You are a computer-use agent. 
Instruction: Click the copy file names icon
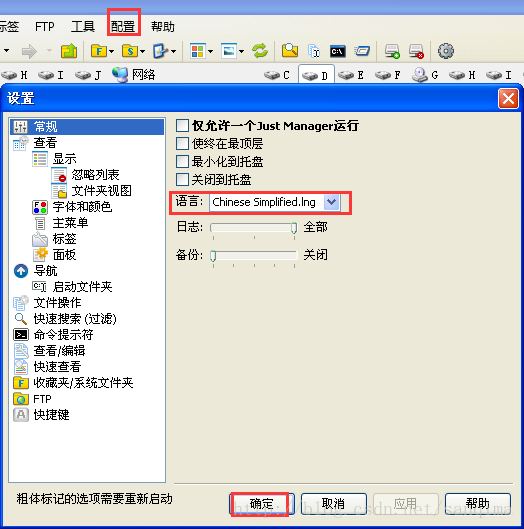[x=314, y=51]
